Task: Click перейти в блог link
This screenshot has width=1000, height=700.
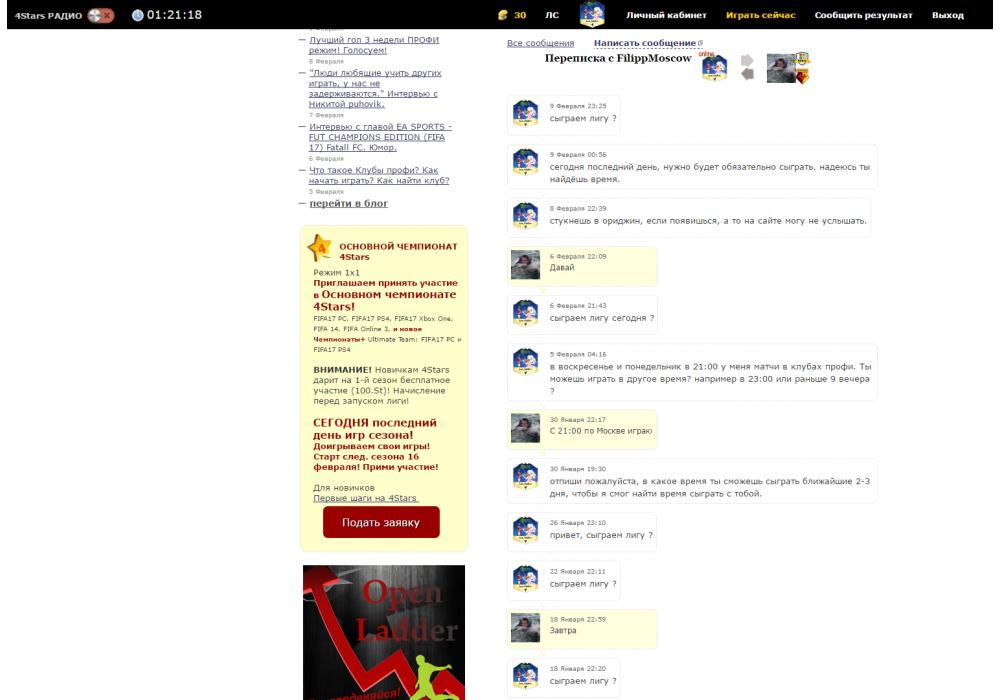Action: click(x=348, y=203)
